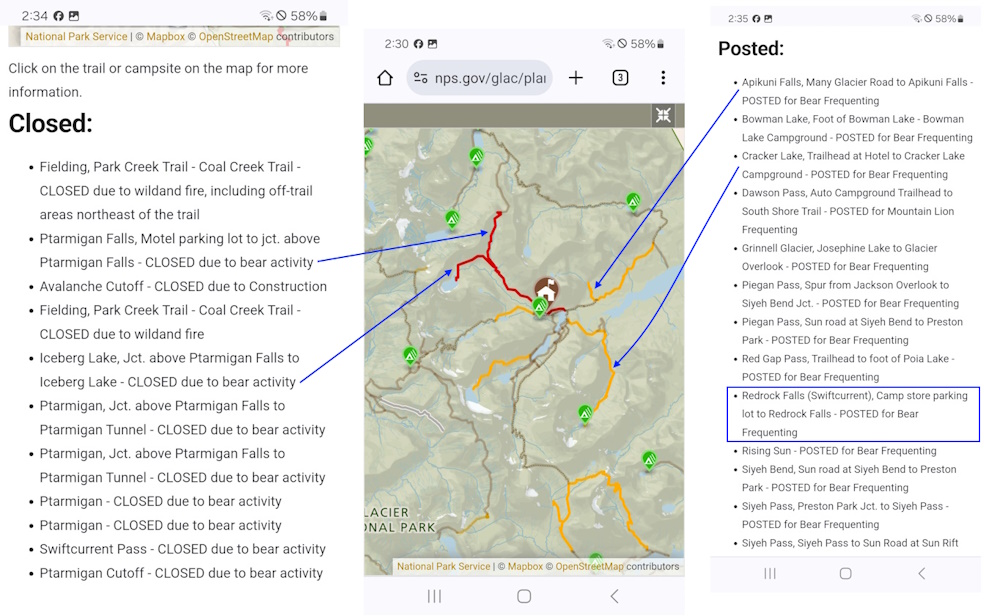
Task: Open the National Park Service link below the map
Action: (444, 567)
